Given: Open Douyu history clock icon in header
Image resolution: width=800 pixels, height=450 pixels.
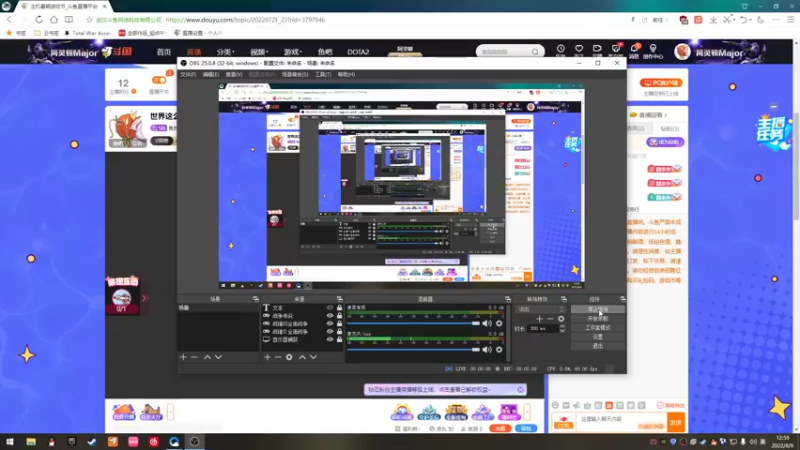Looking at the screenshot, I should coord(560,49).
